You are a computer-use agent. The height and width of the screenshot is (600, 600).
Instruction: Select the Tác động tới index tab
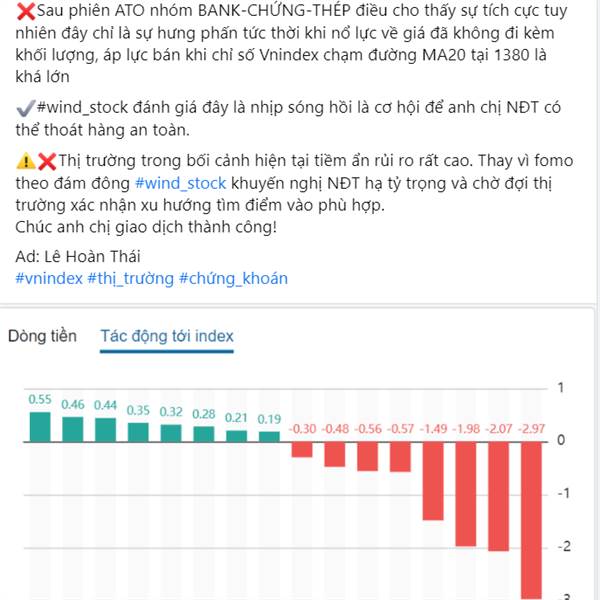pyautogui.click(x=167, y=336)
